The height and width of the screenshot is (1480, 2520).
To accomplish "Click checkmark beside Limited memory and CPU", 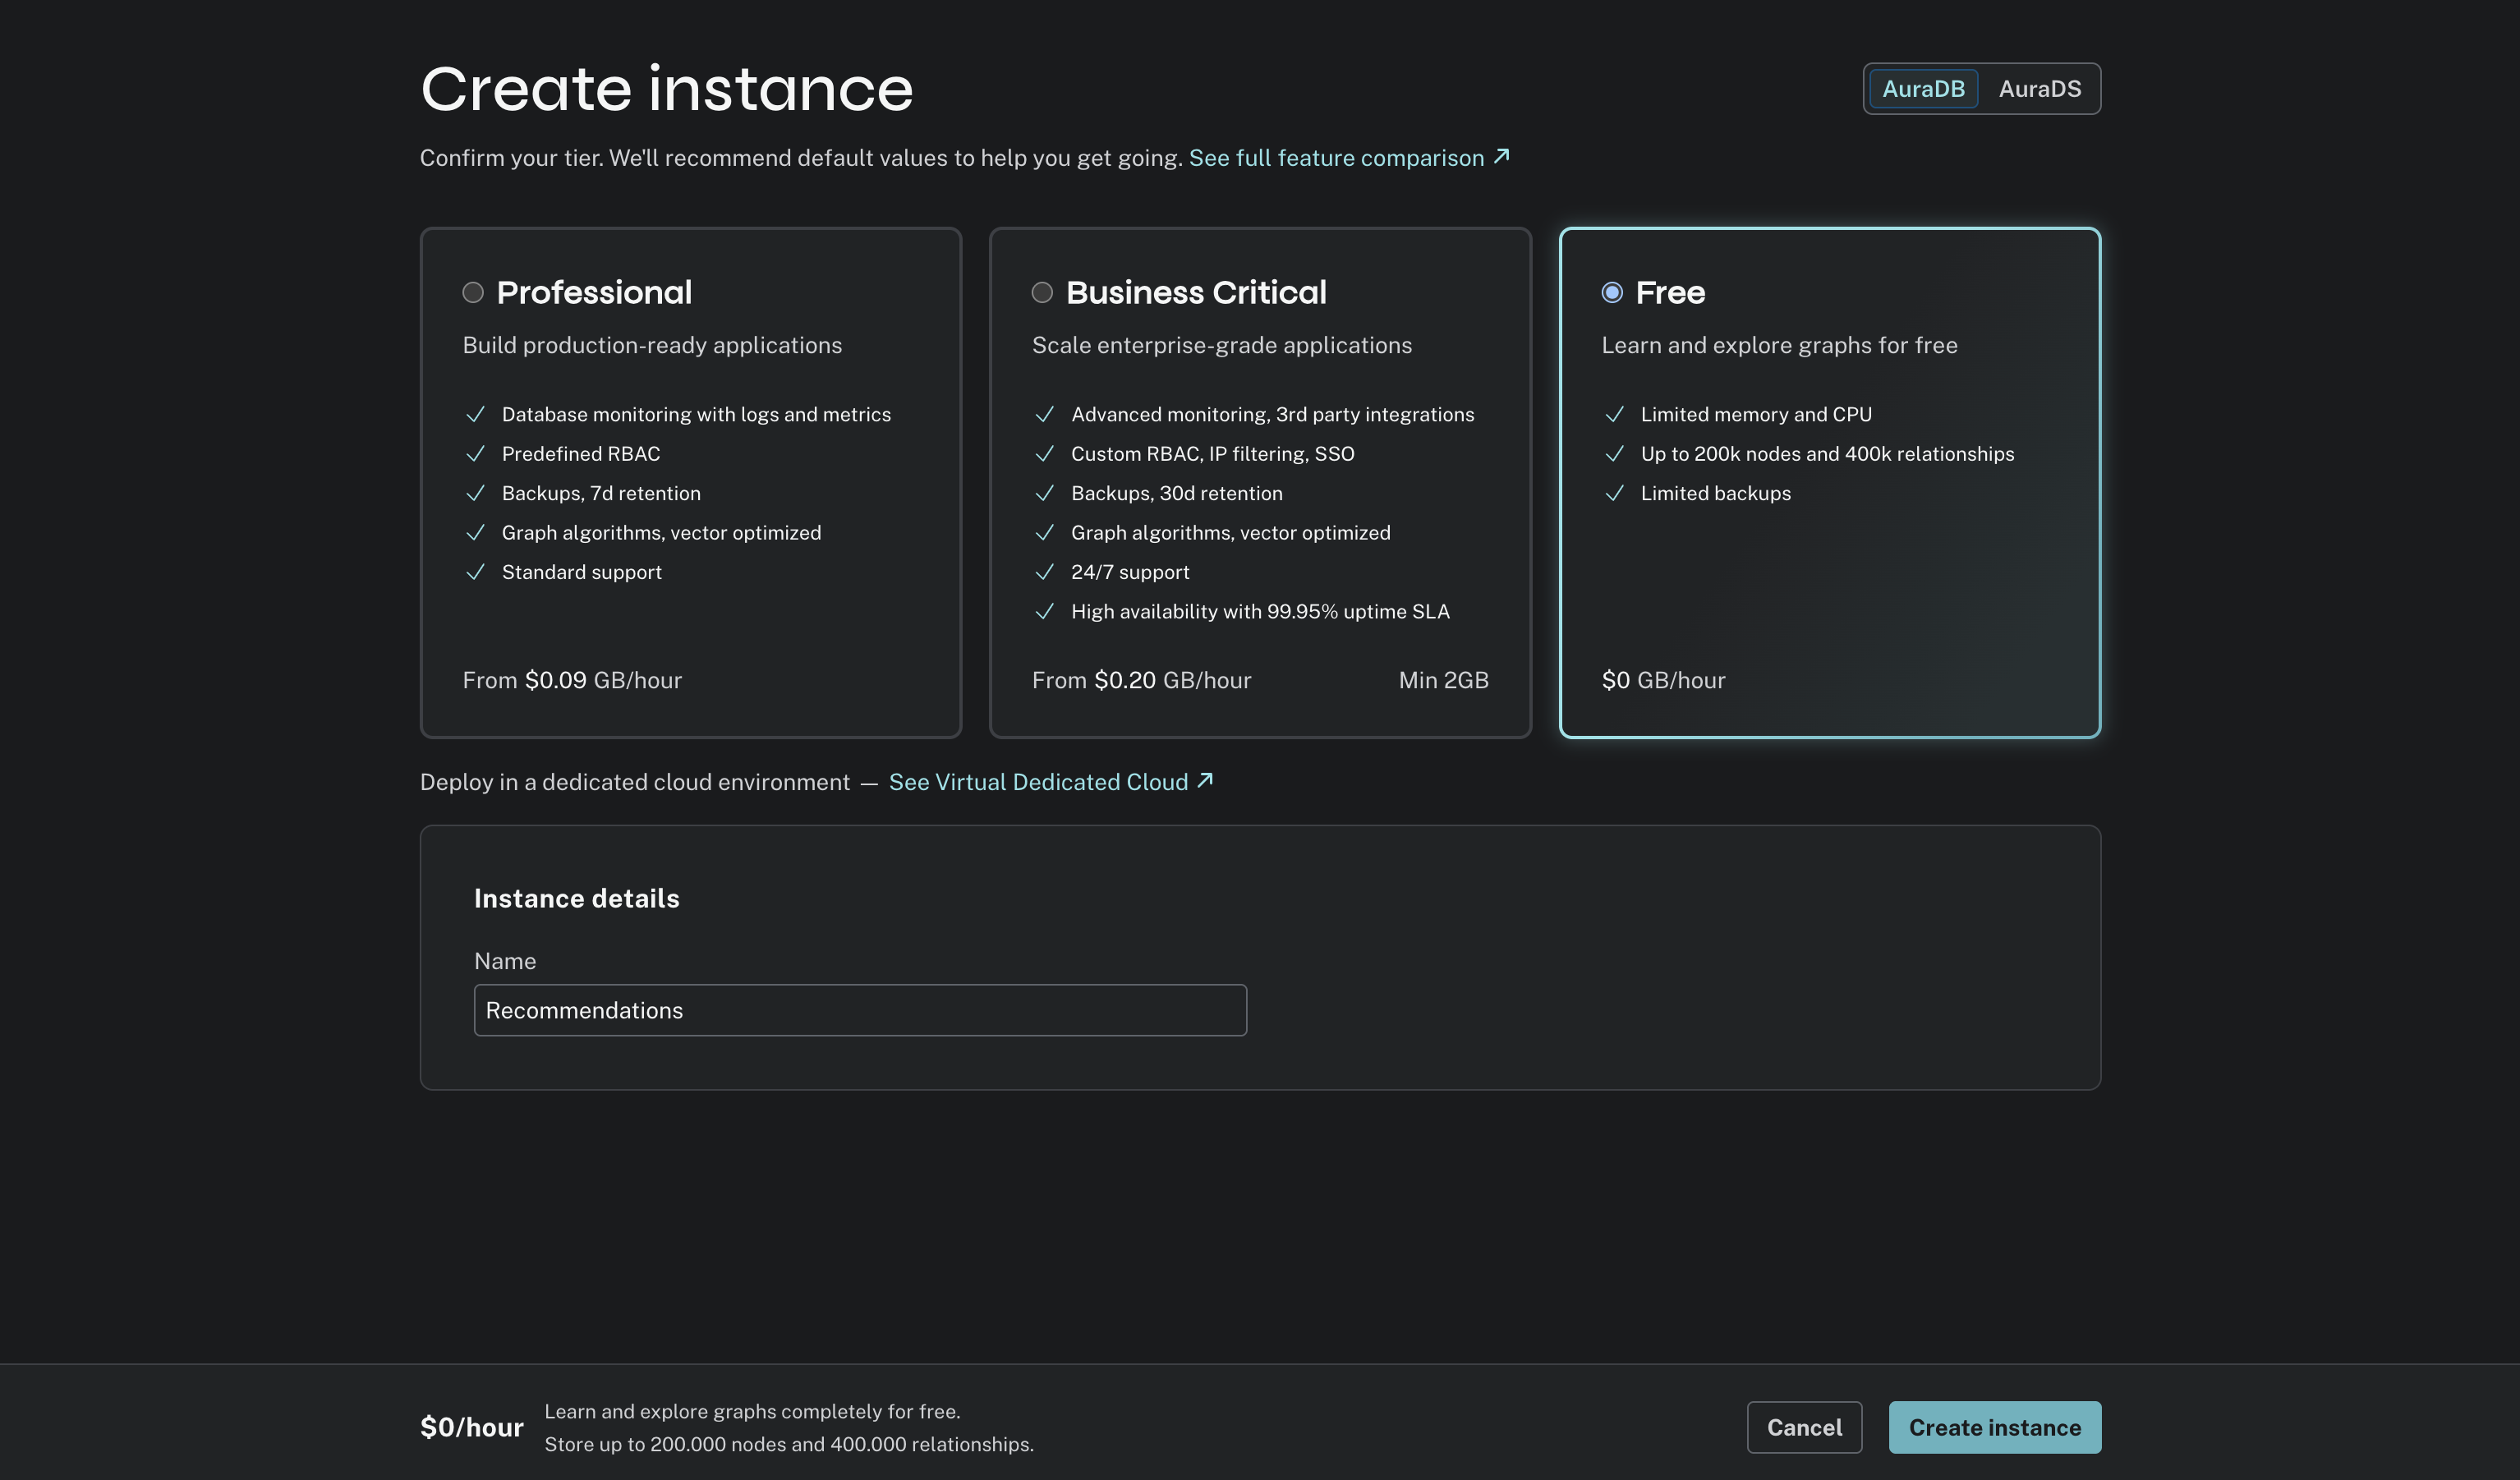I will (x=1614, y=414).
